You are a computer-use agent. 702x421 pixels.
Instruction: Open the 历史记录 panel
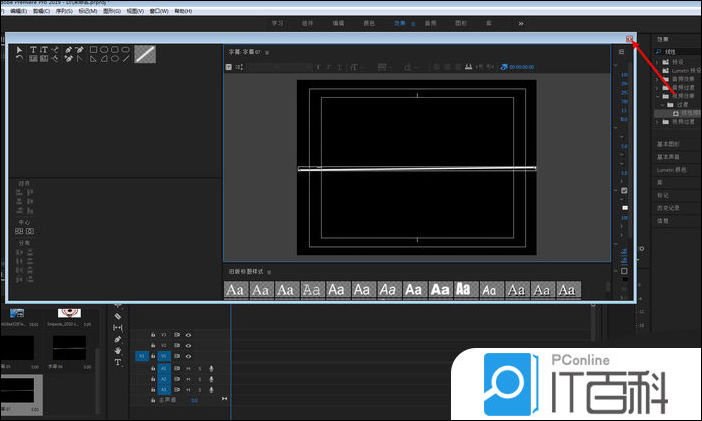click(x=669, y=208)
